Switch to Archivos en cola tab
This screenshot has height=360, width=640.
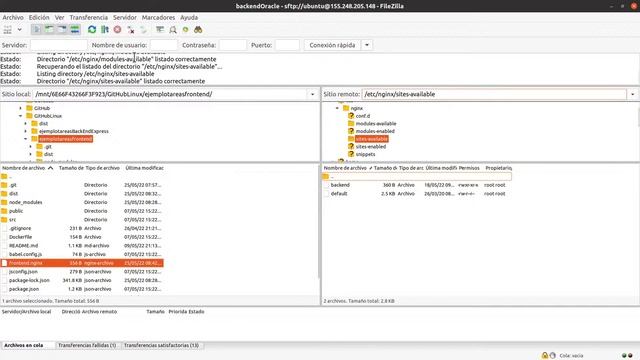point(24,345)
